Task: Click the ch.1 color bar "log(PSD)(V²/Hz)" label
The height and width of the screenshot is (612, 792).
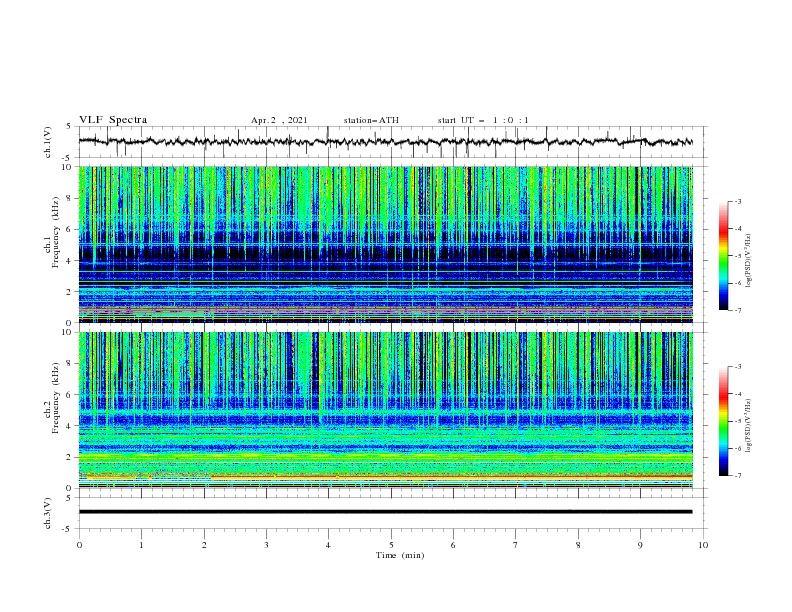Action: point(749,260)
